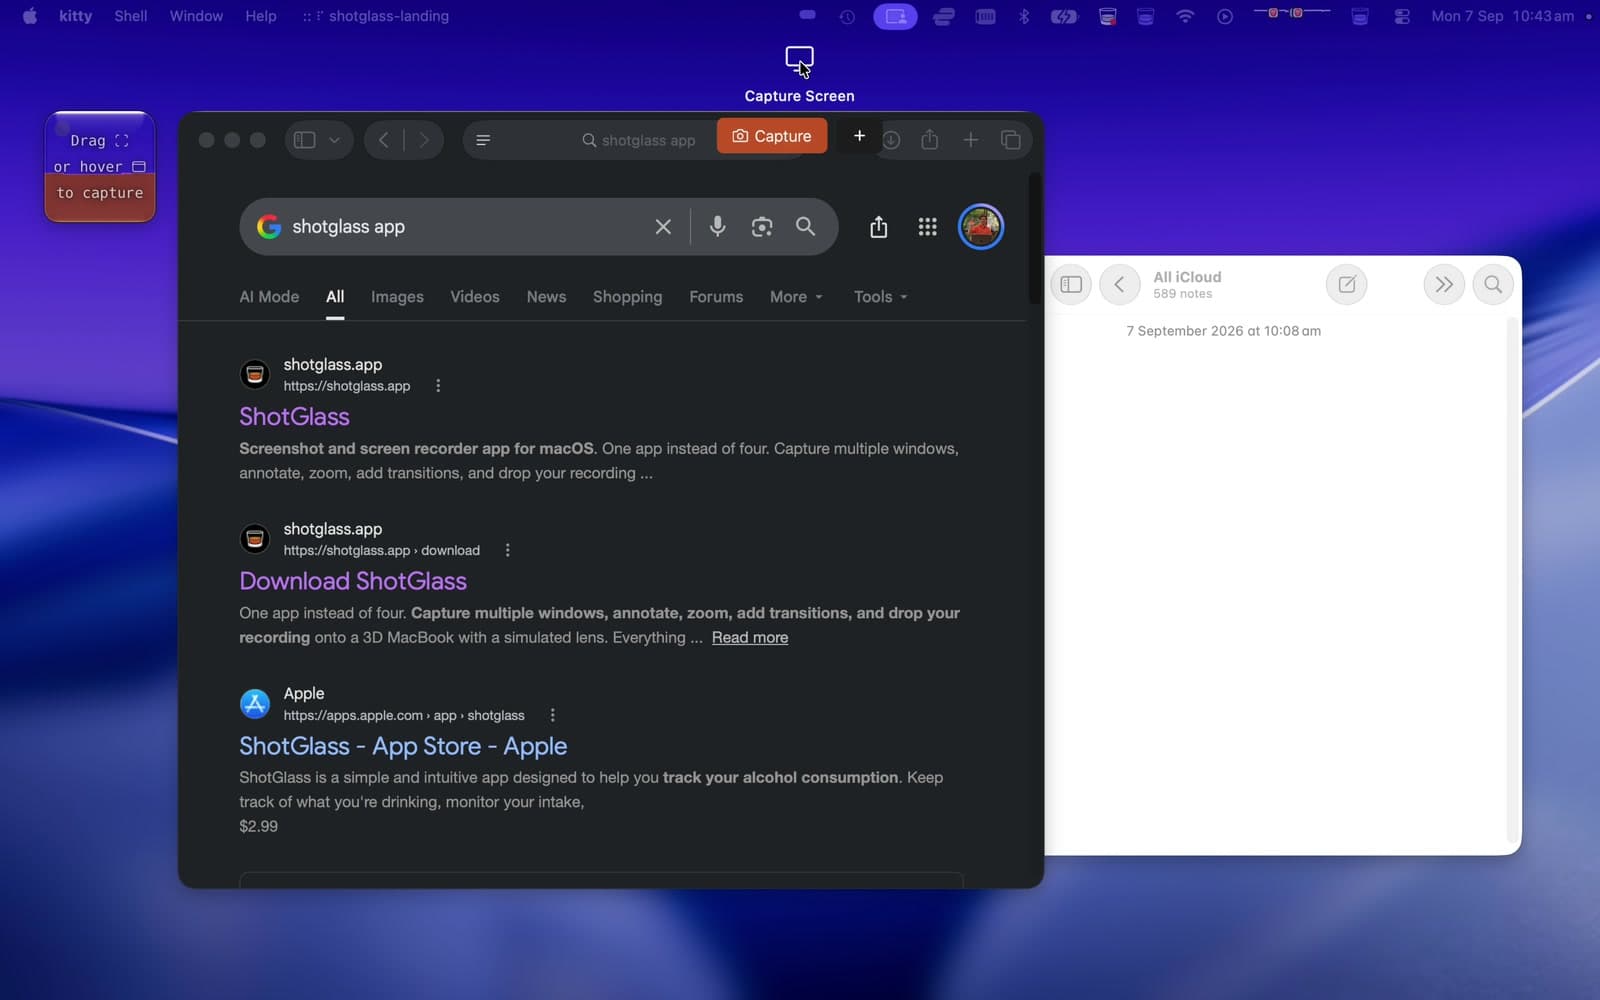Toggle the Safari sidebar icon
The image size is (1600, 1000).
click(305, 140)
